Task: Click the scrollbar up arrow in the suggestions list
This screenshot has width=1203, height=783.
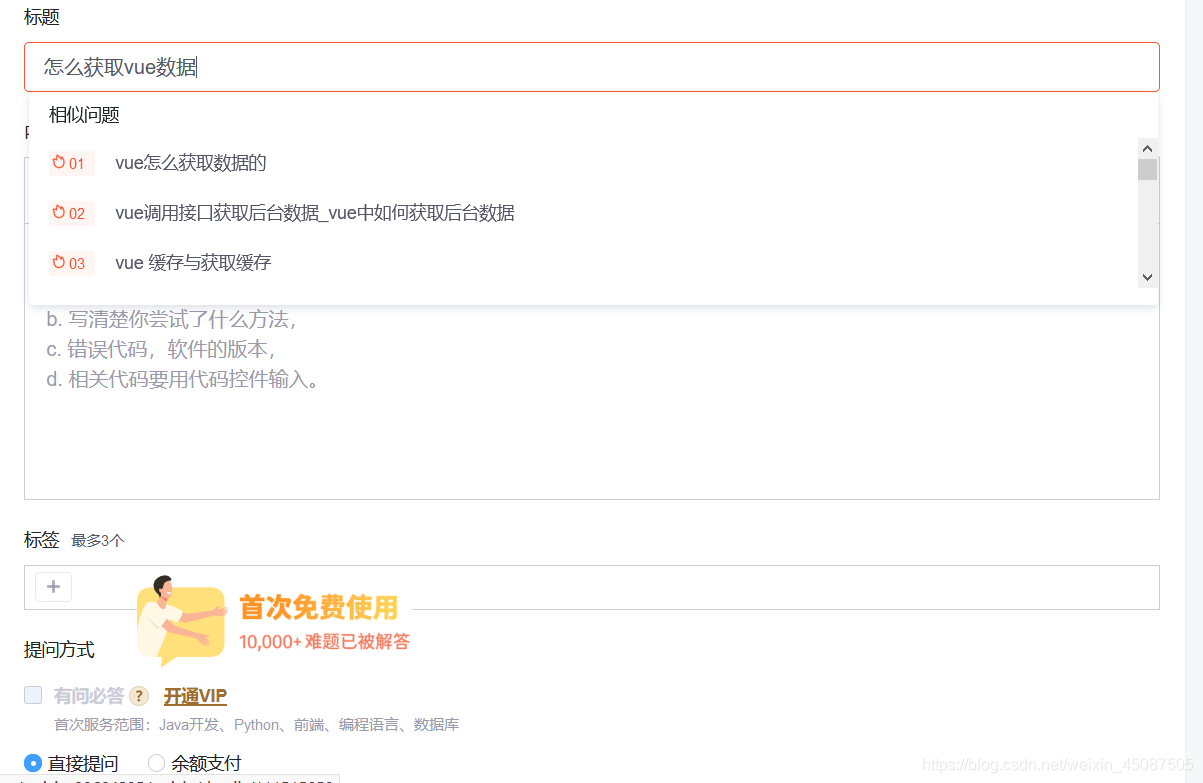Action: (1147, 147)
